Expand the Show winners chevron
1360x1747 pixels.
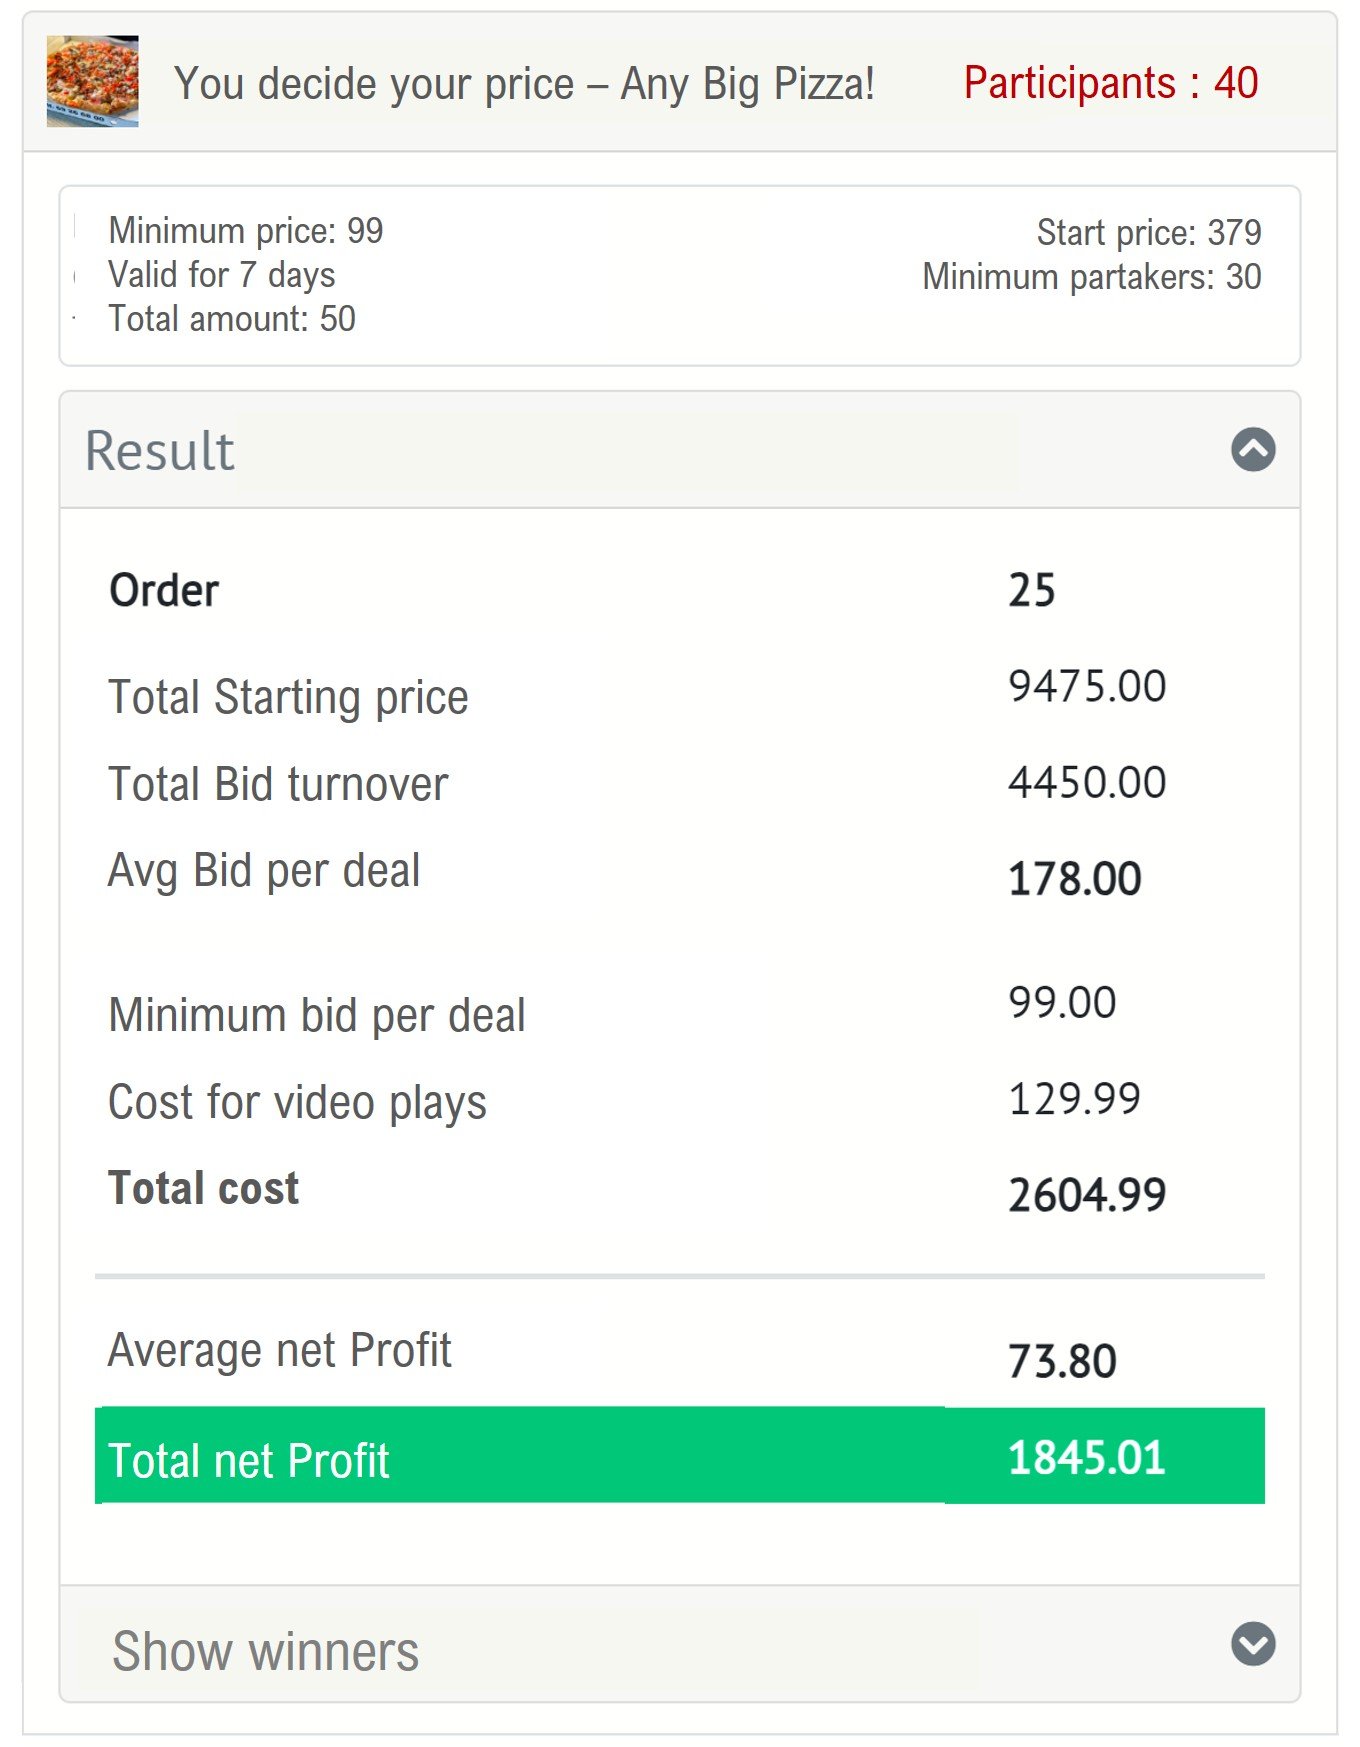(x=1252, y=1643)
